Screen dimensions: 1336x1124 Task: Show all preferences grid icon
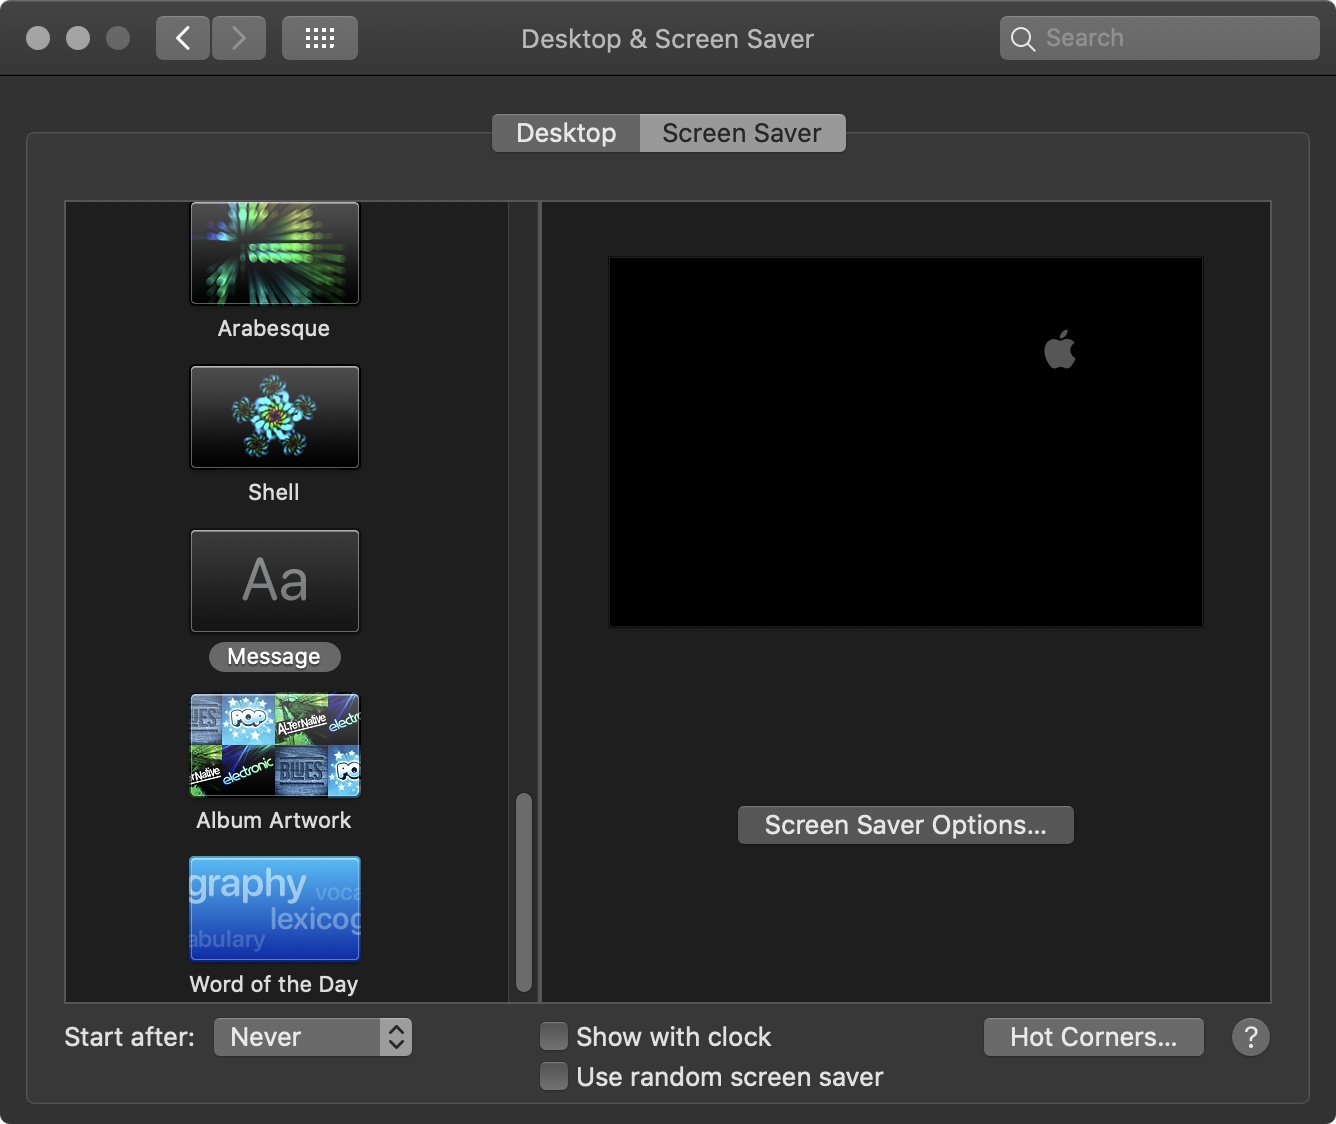pos(320,38)
